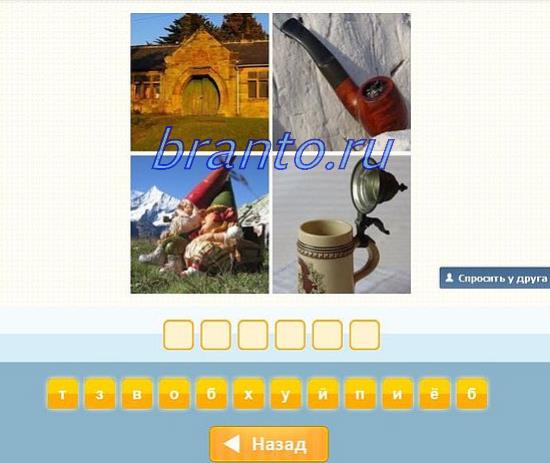
Task: Click the stone house picture
Action: coord(200,82)
